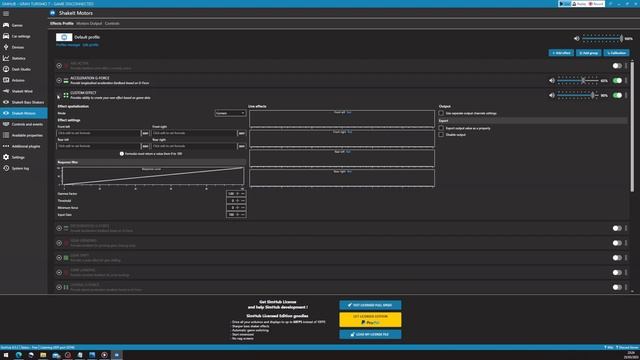Switch to the Controls tab
This screenshot has width=640, height=360.
tap(112, 23)
